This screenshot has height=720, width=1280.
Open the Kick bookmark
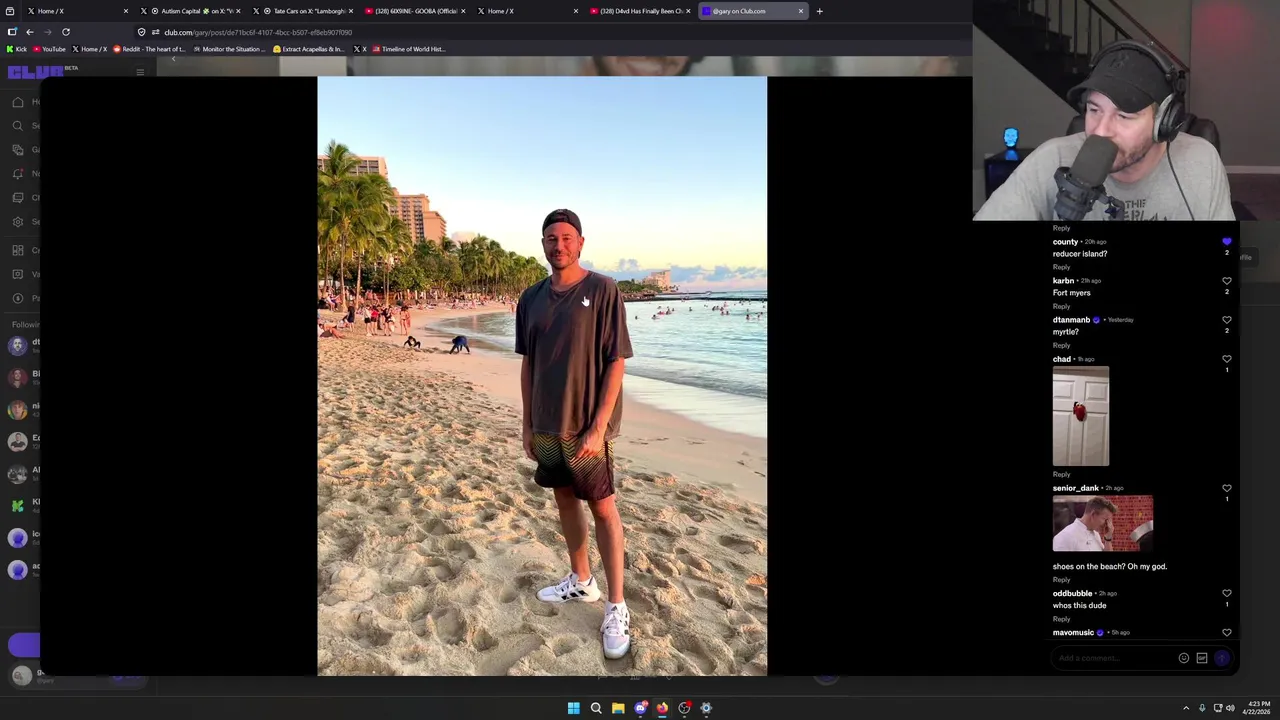(x=17, y=49)
